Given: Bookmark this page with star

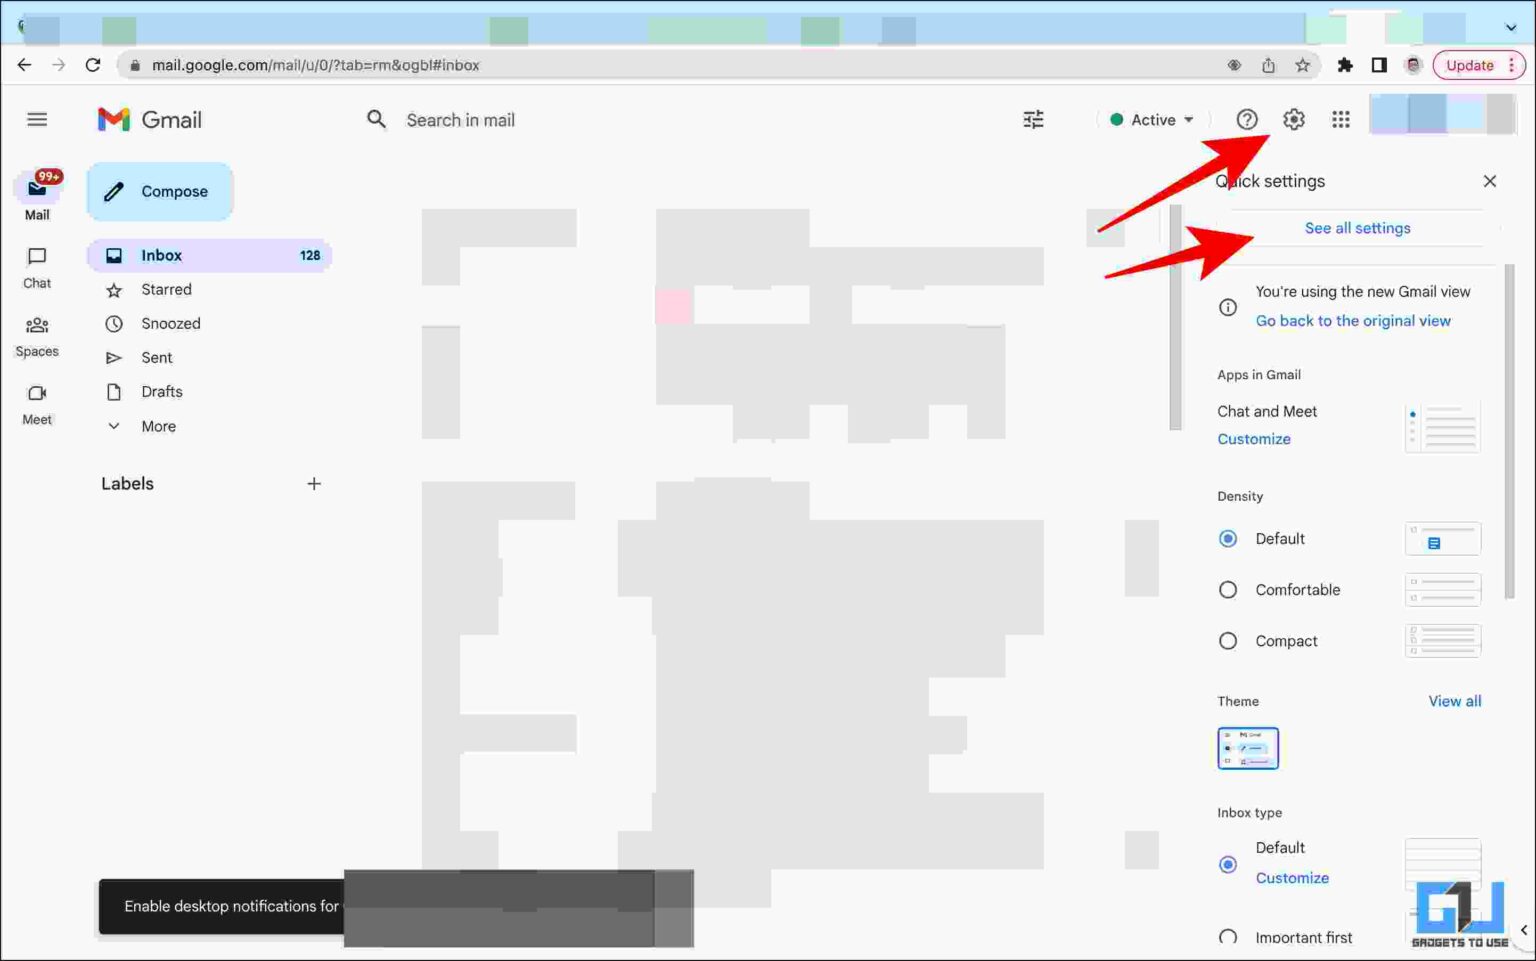Looking at the screenshot, I should pos(1302,65).
